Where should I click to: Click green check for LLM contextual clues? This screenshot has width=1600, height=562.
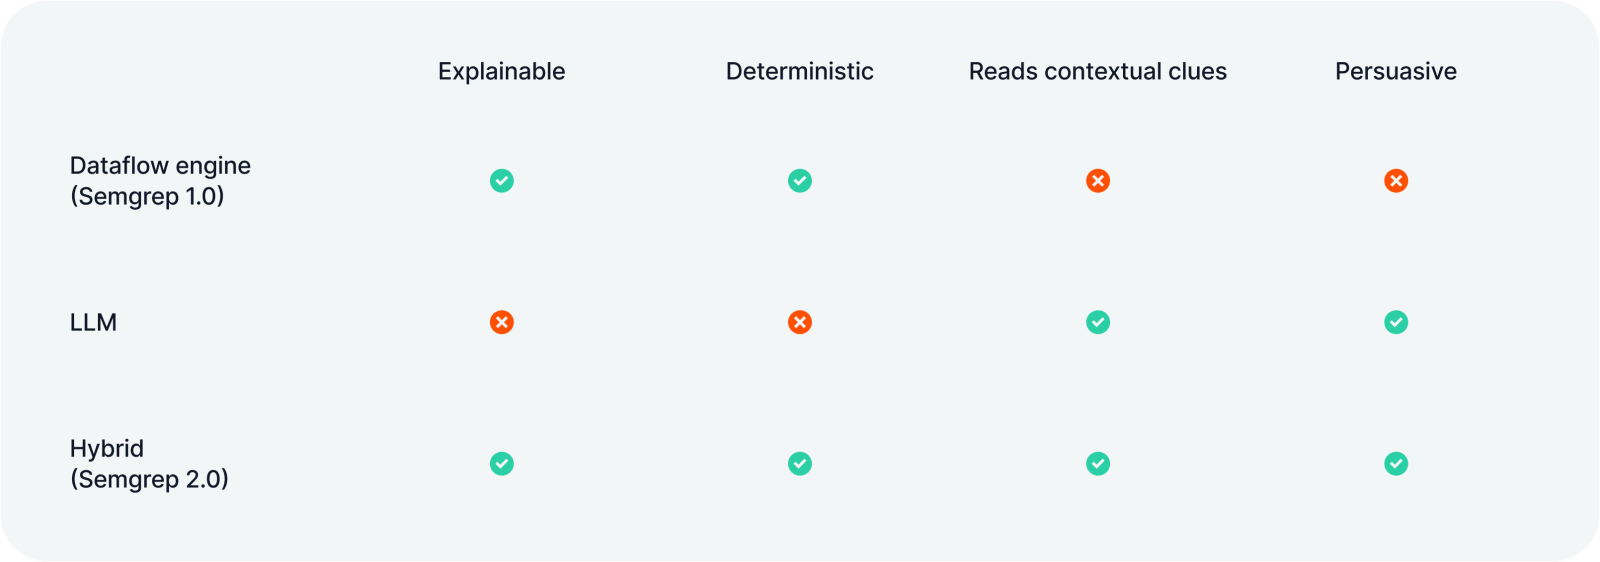pyautogui.click(x=1098, y=322)
